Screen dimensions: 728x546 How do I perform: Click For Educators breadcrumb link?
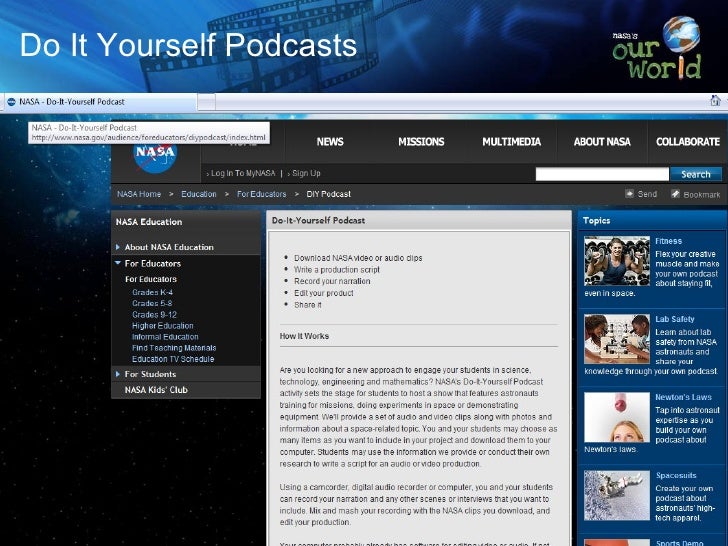[261, 194]
